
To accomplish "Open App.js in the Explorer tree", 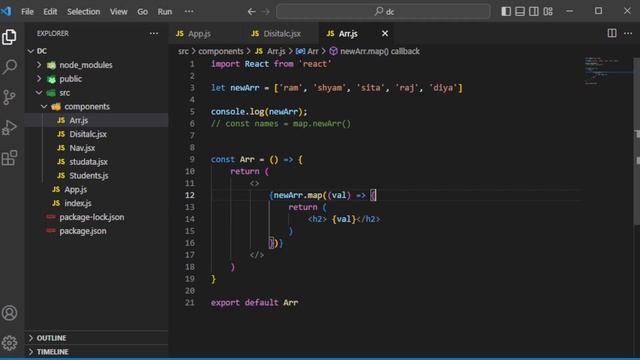I will tap(96, 189).
